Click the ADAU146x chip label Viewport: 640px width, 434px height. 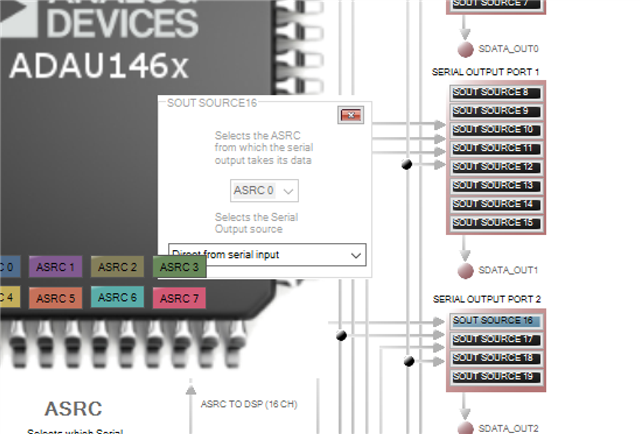pos(99,66)
